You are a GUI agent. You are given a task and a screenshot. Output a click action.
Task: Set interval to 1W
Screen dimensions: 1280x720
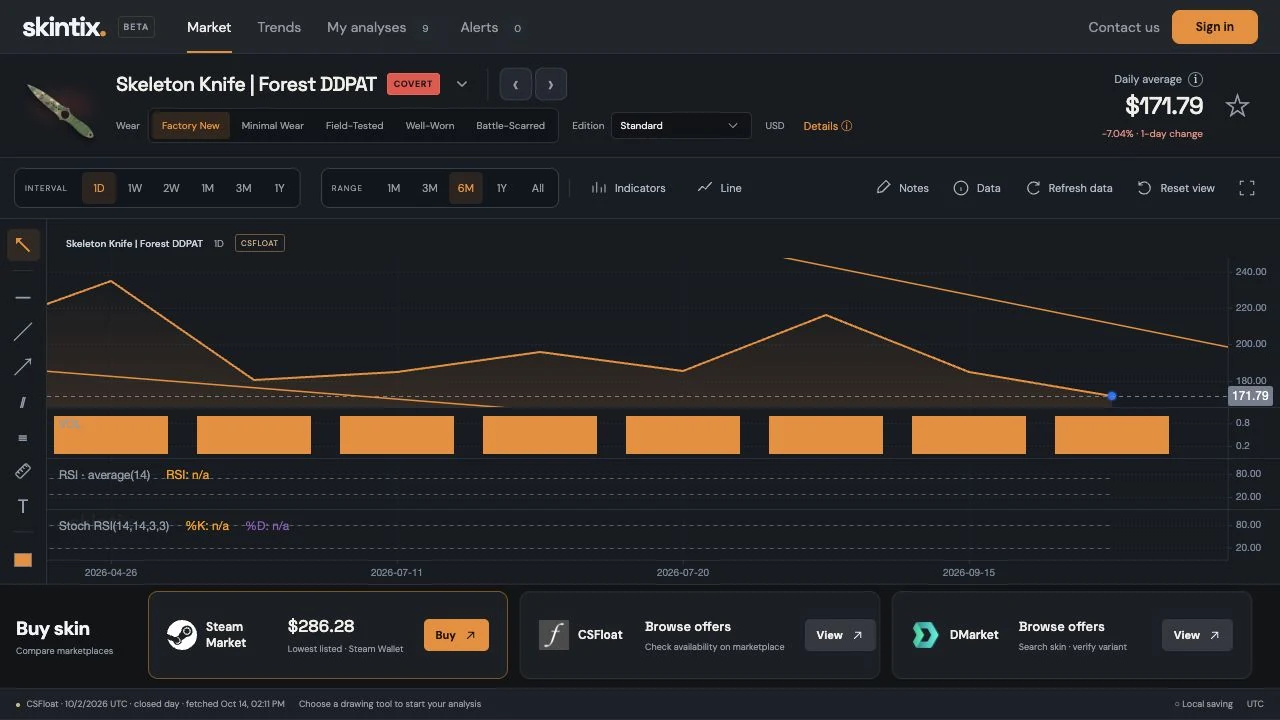coord(135,188)
